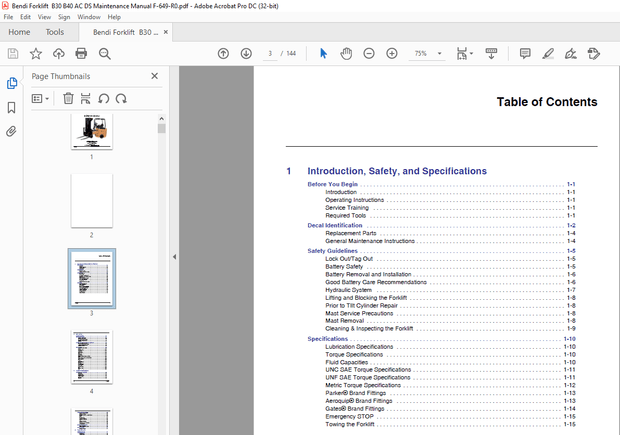
Task: Switch to the Tools tab
Action: (55, 32)
